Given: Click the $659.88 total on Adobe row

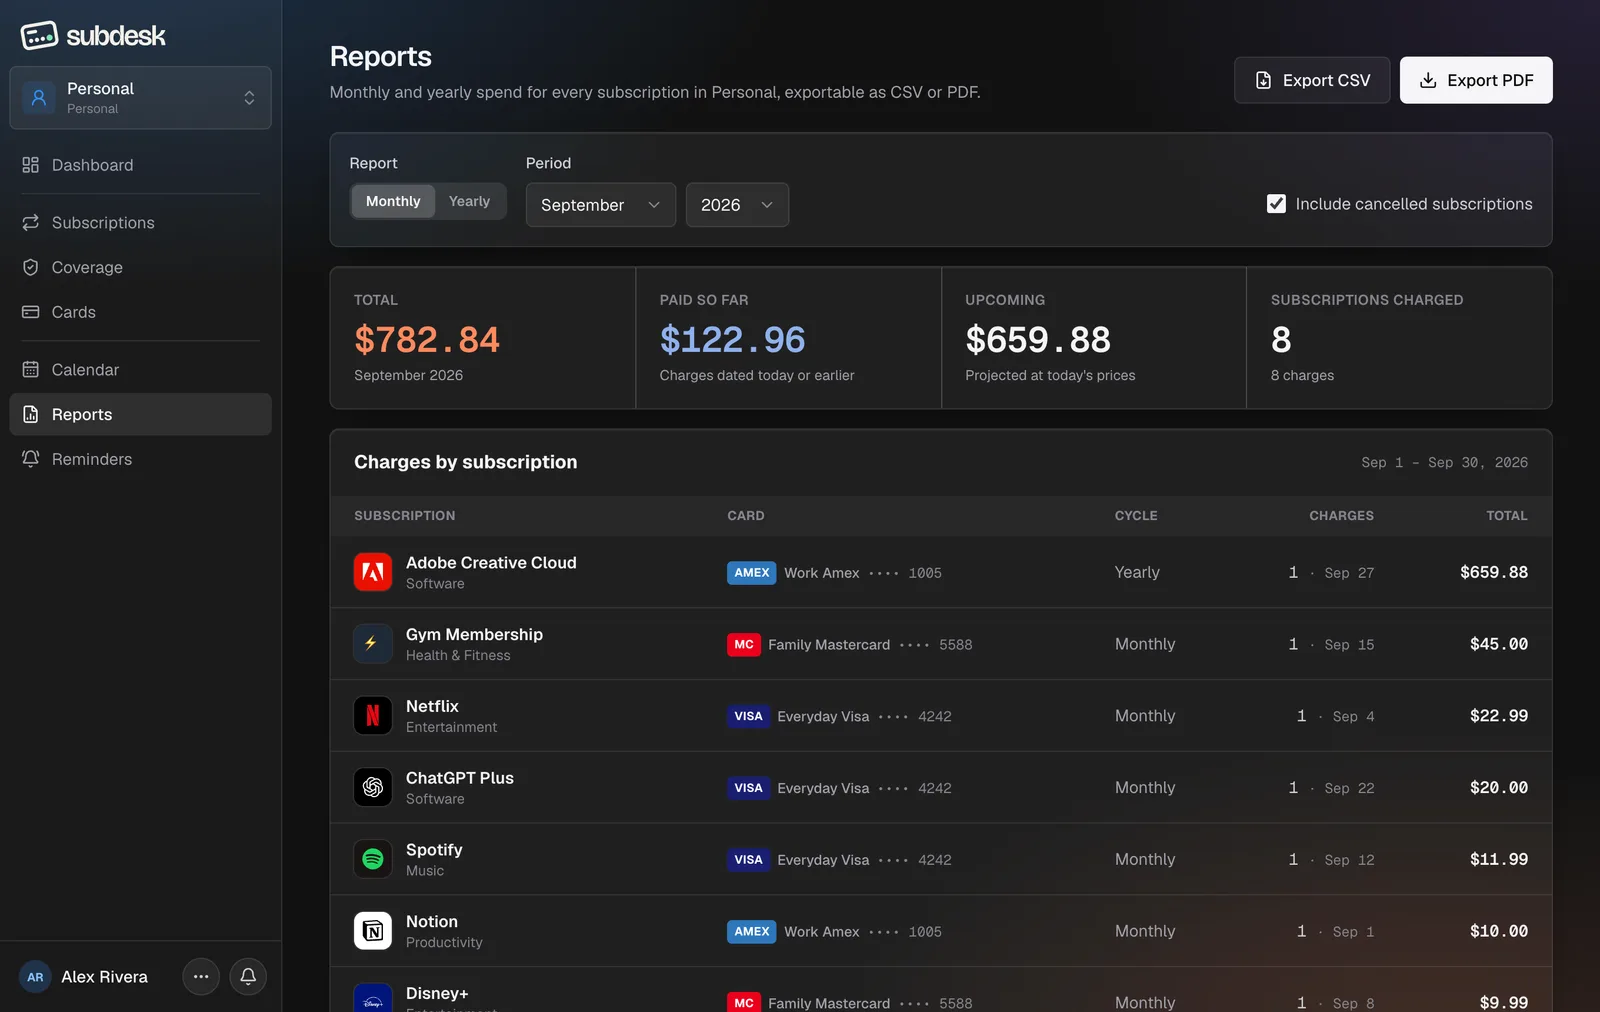Looking at the screenshot, I should (x=1494, y=572).
